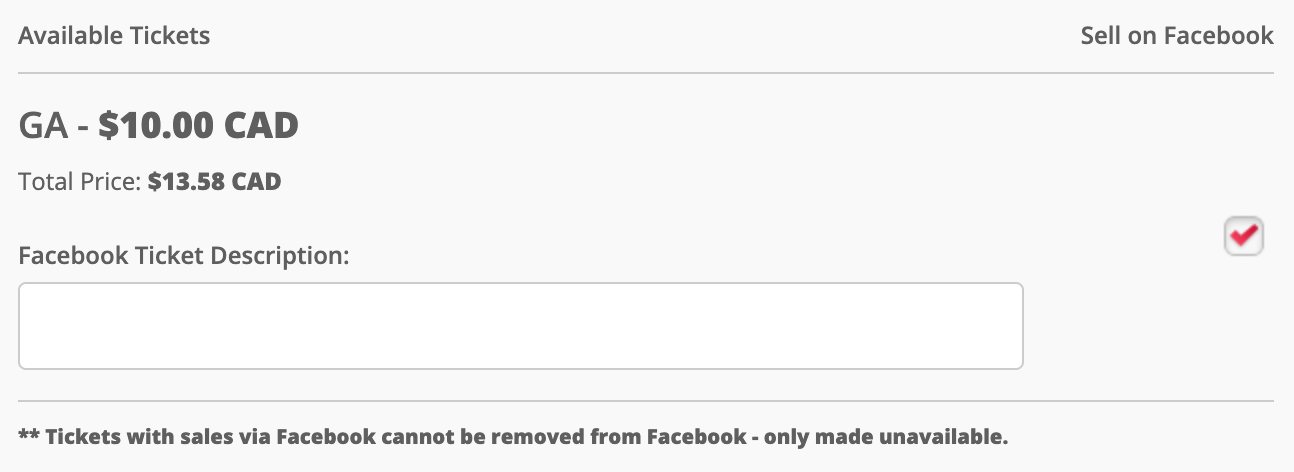The height and width of the screenshot is (472, 1294).
Task: Click the word Facebook in the column header
Action: pyautogui.click(x=1218, y=36)
